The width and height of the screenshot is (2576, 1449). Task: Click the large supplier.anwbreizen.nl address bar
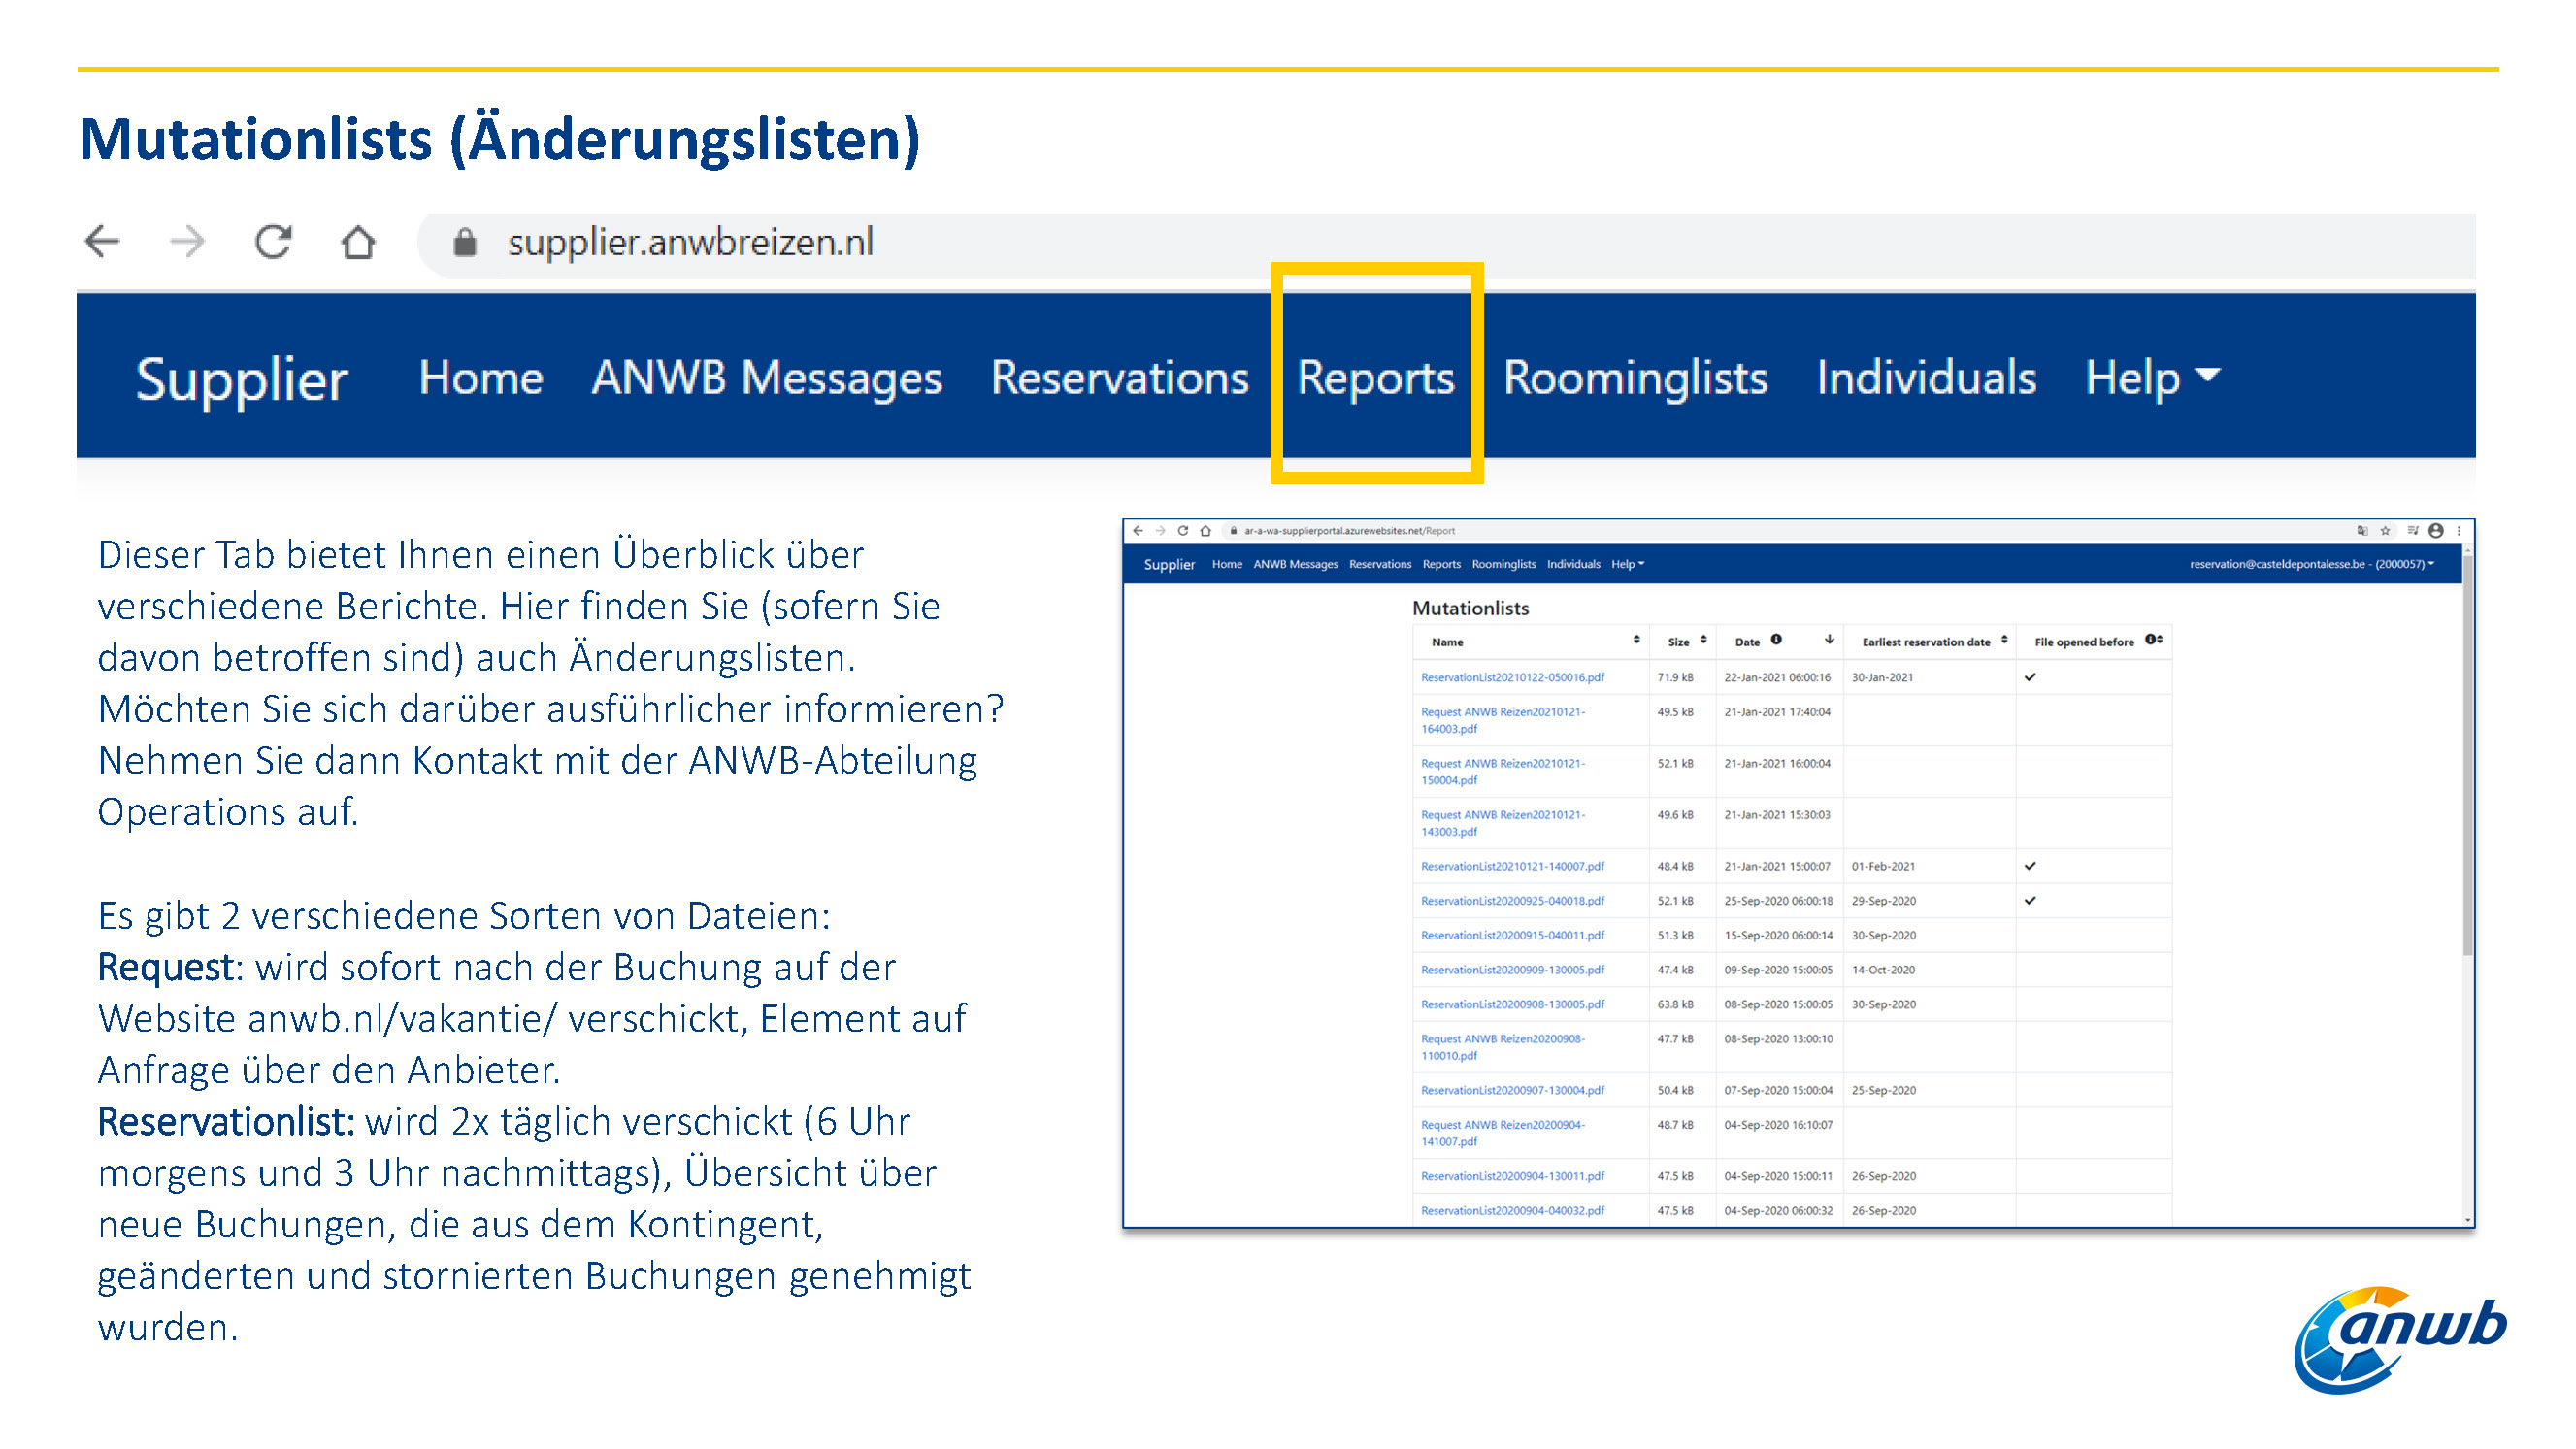point(1445,243)
